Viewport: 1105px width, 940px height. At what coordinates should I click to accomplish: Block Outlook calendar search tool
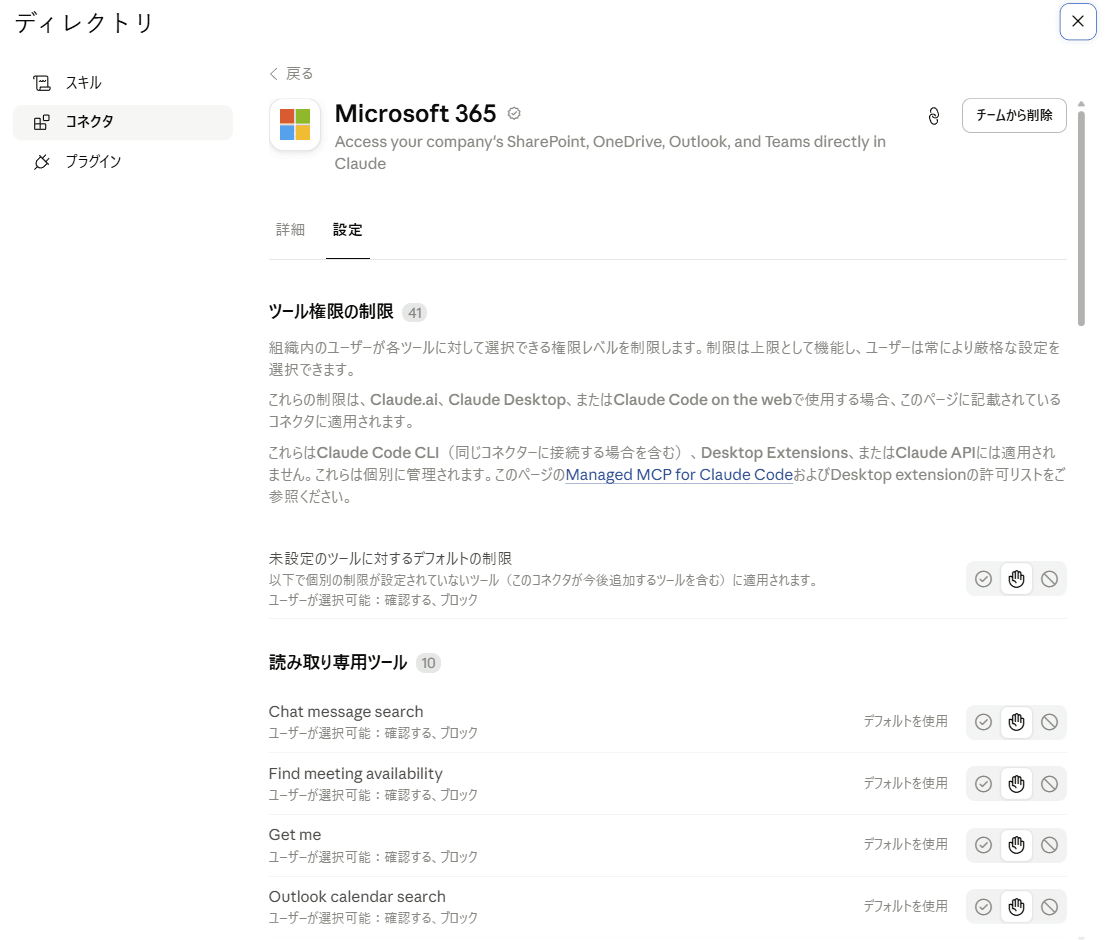1049,907
